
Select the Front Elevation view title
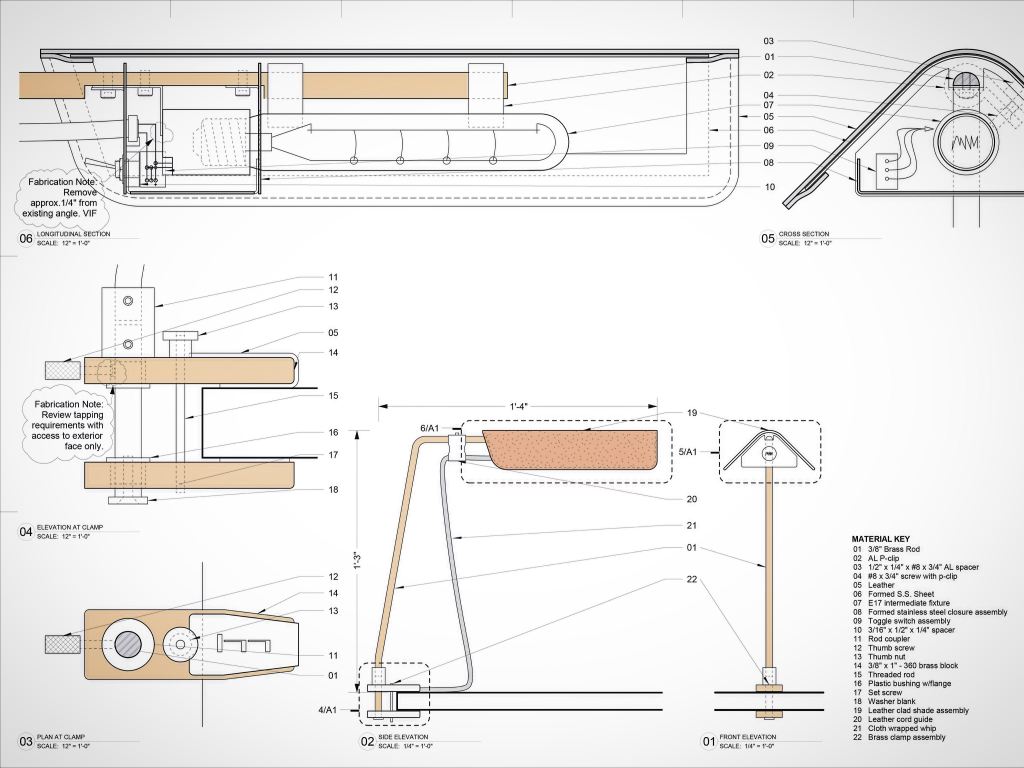click(x=746, y=737)
